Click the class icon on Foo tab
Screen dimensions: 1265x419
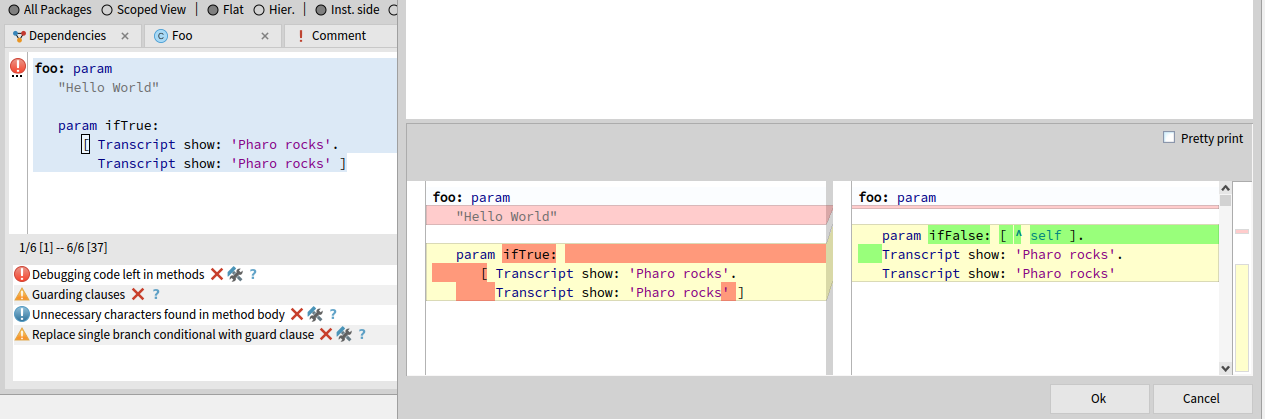pyautogui.click(x=161, y=36)
